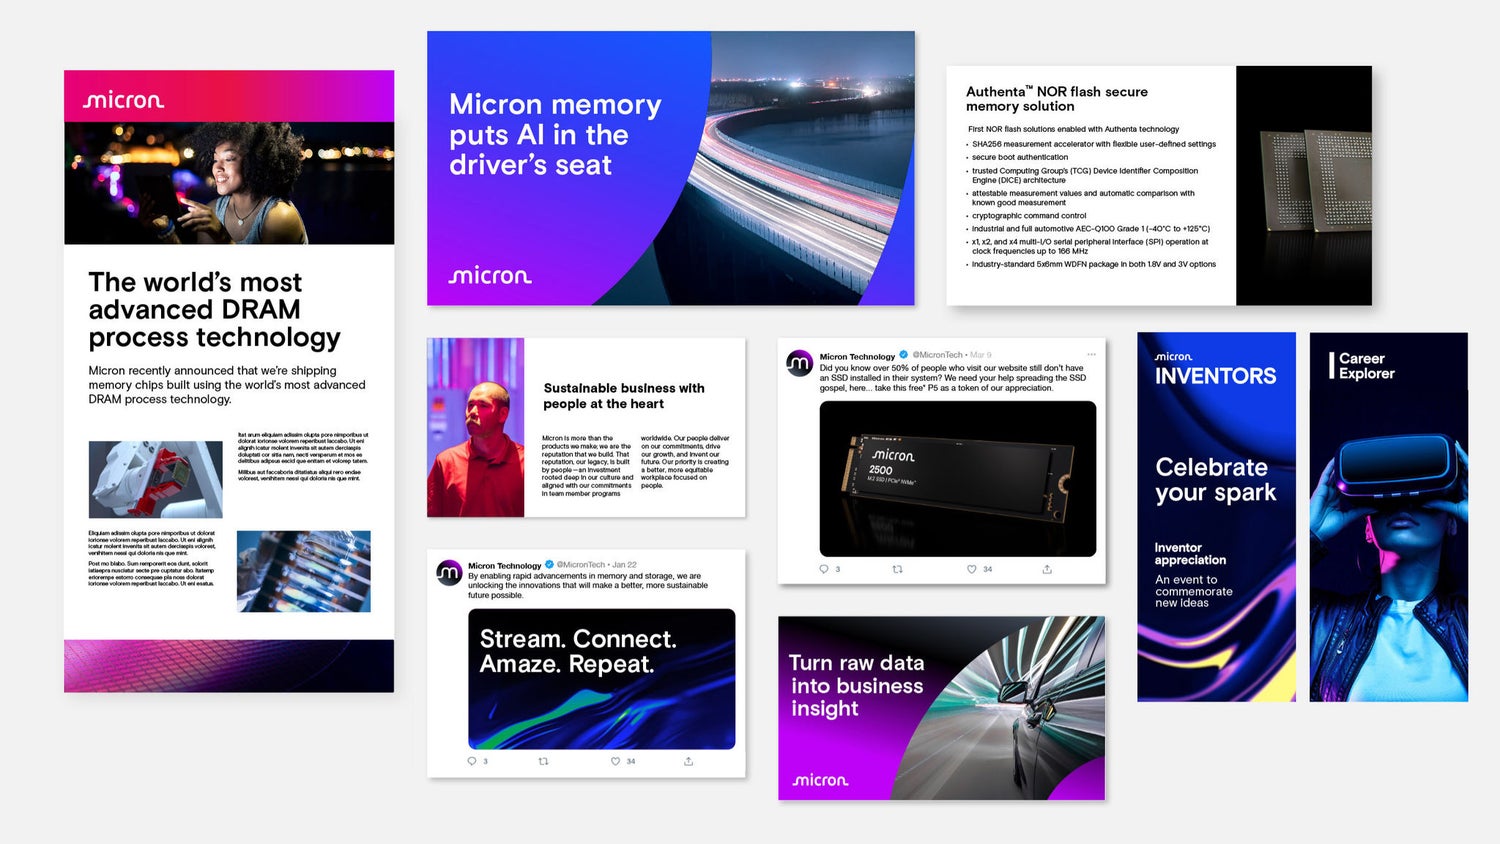Click 'Inventor appreciation' subheading

[1190, 554]
